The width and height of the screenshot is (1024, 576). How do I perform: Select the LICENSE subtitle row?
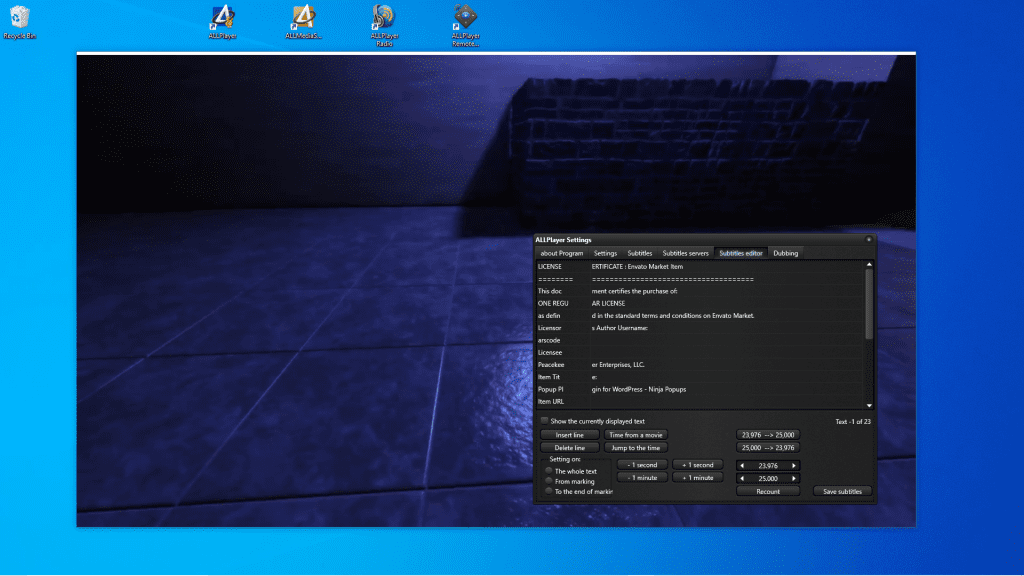pyautogui.click(x=700, y=266)
